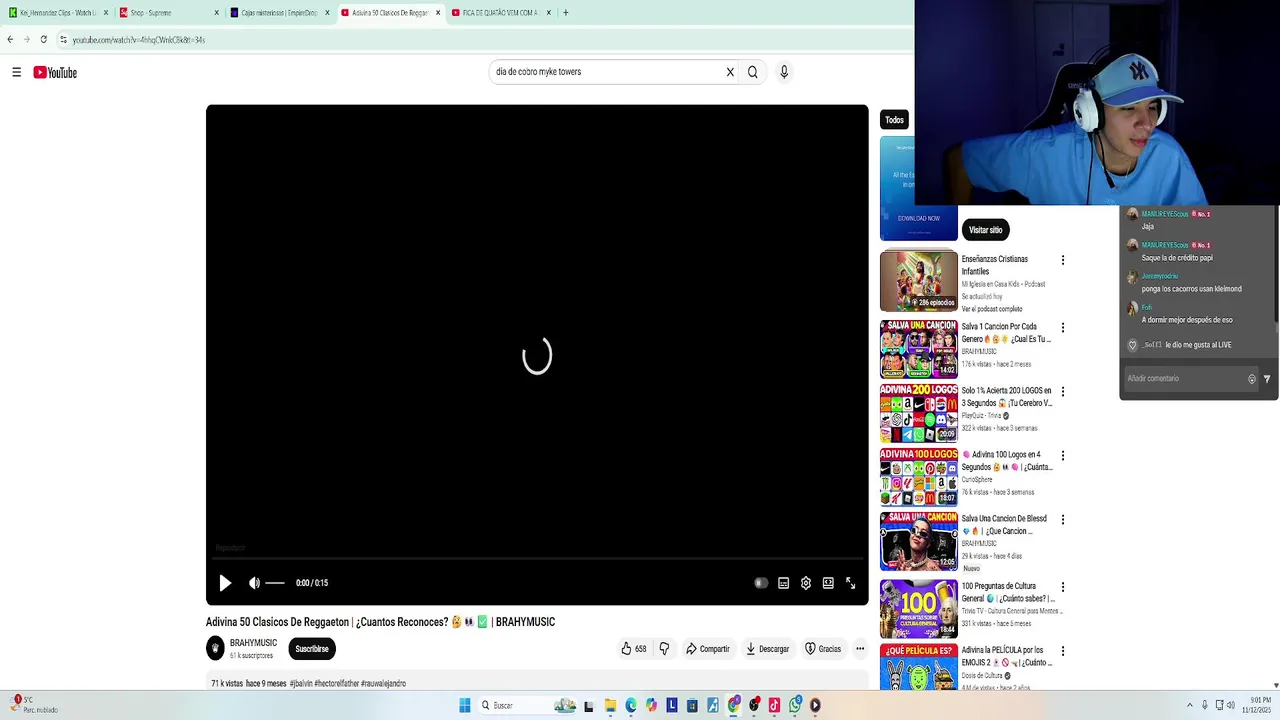Open Enseñanzas Cristianas Infantiles podcast thumbnail
The height and width of the screenshot is (720, 1280).
click(x=918, y=281)
